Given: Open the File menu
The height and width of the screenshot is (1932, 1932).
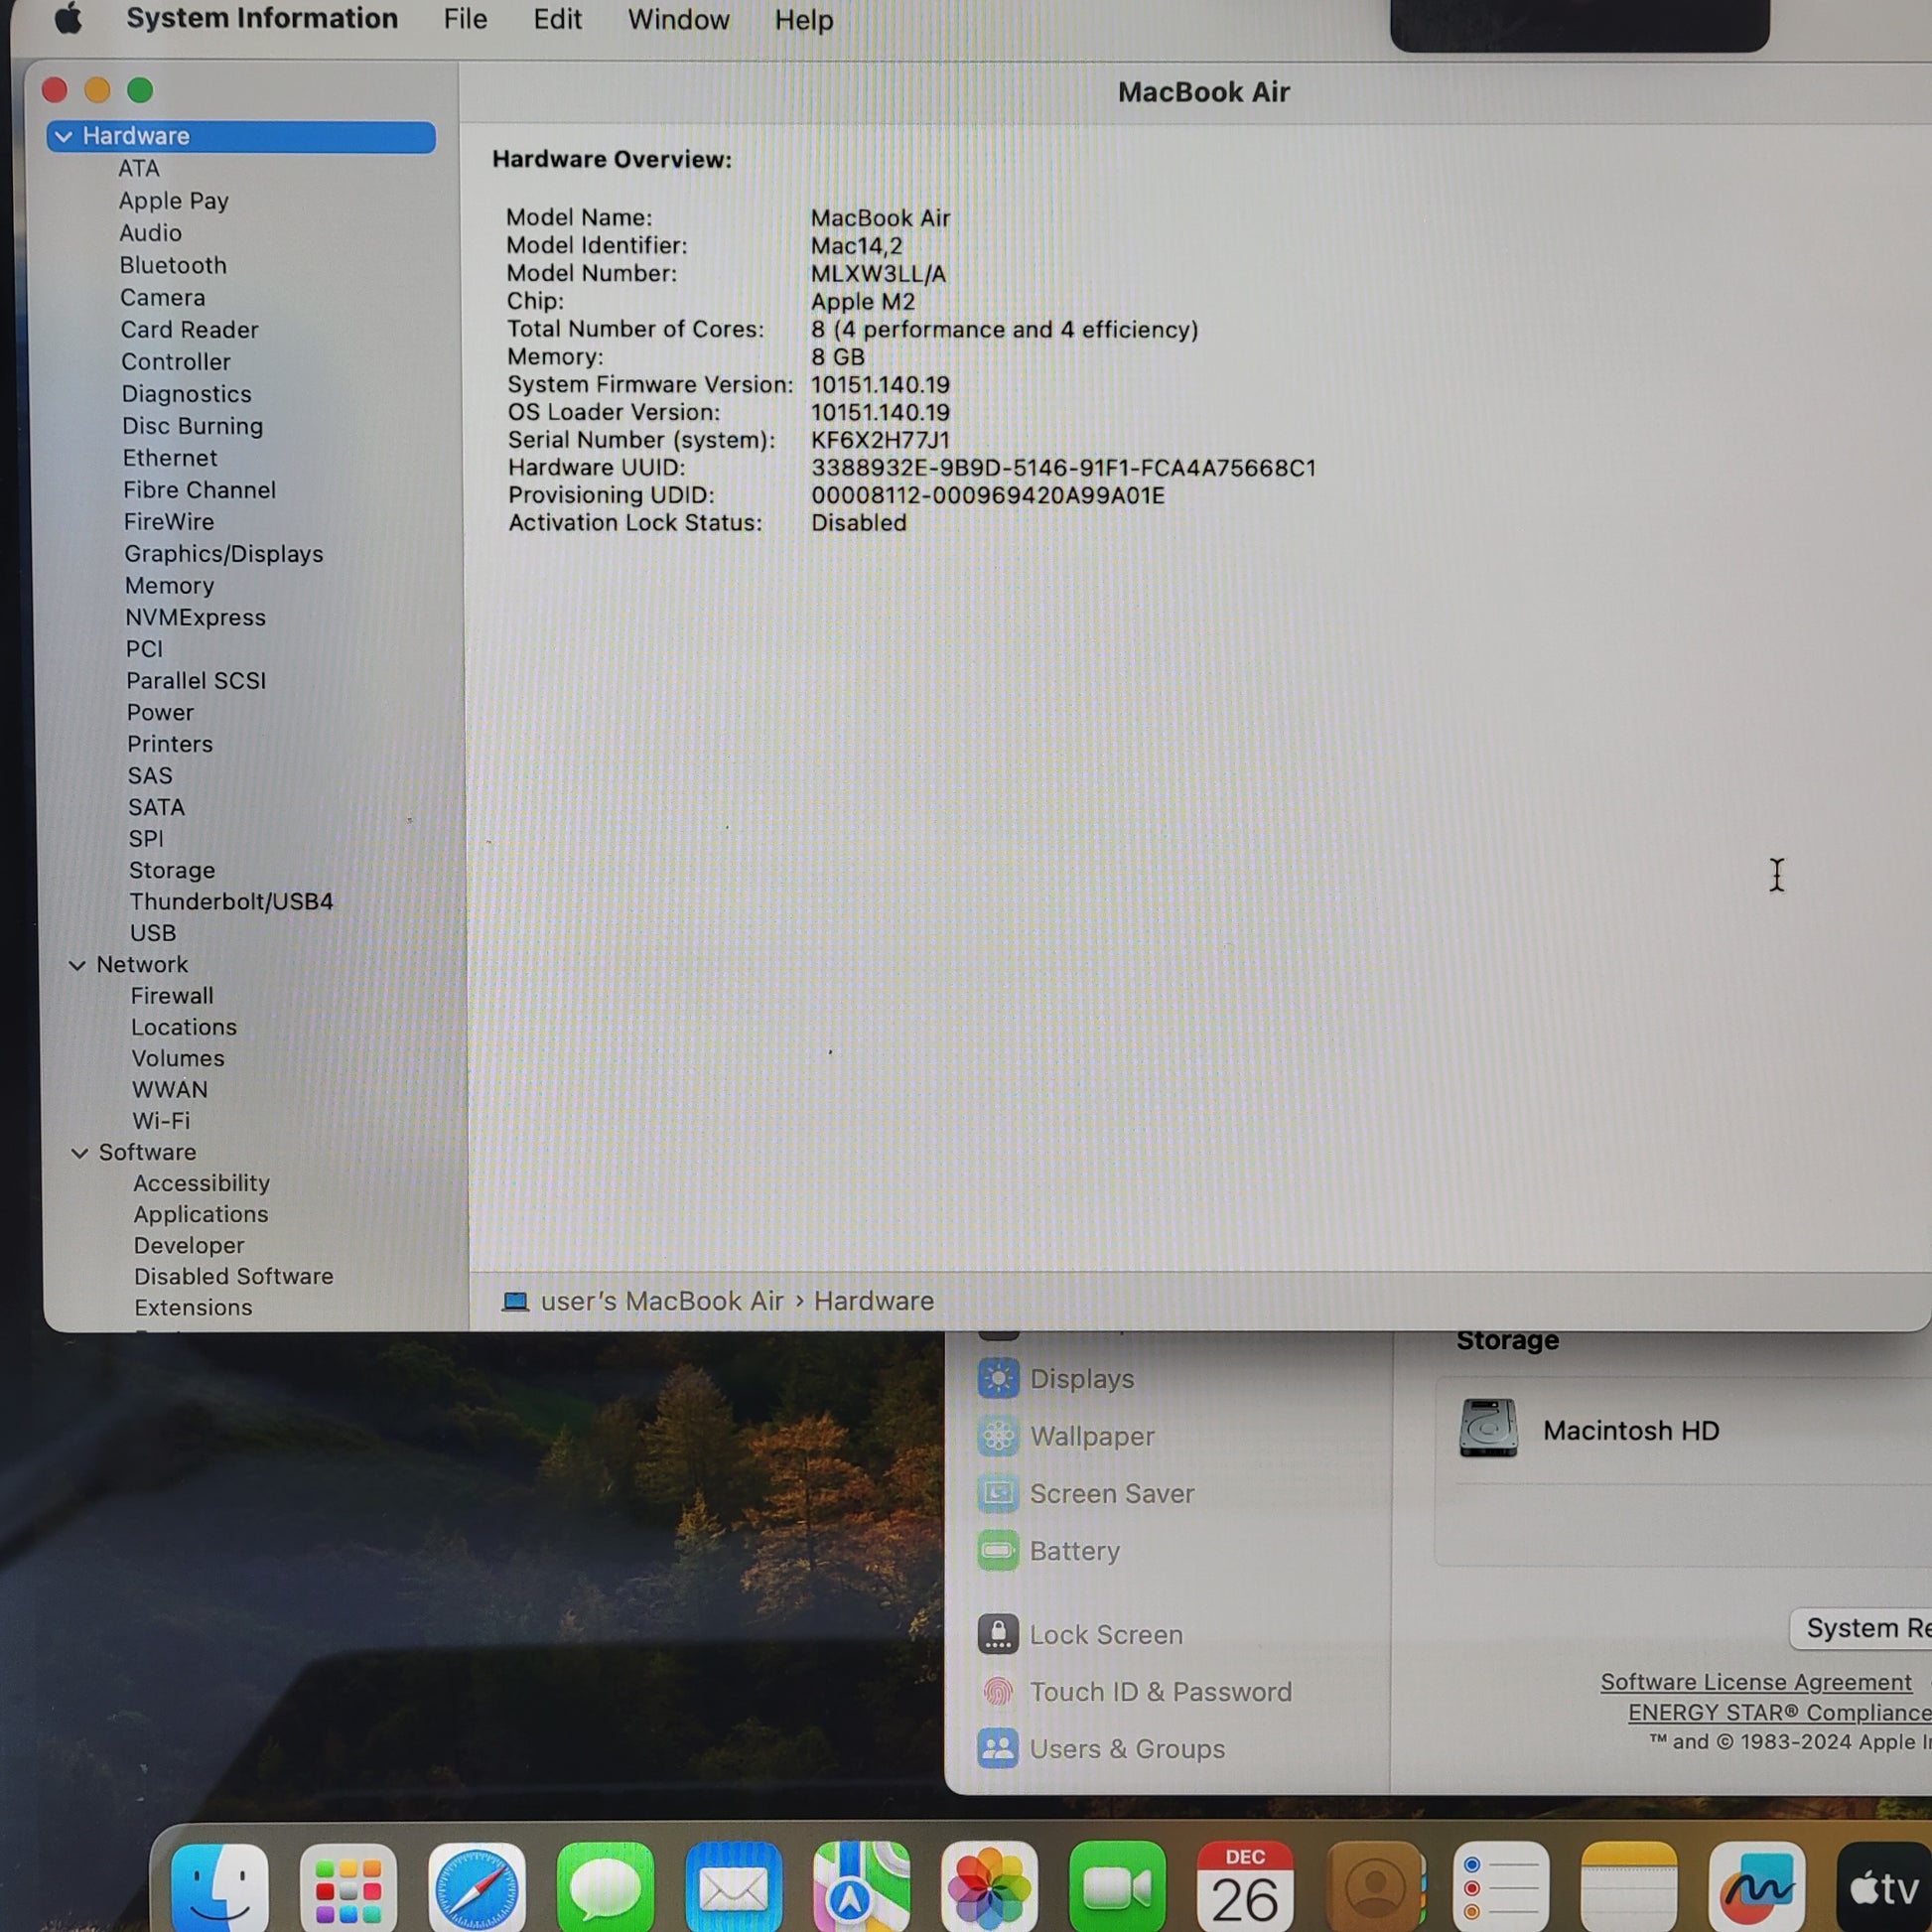Looking at the screenshot, I should click(465, 19).
